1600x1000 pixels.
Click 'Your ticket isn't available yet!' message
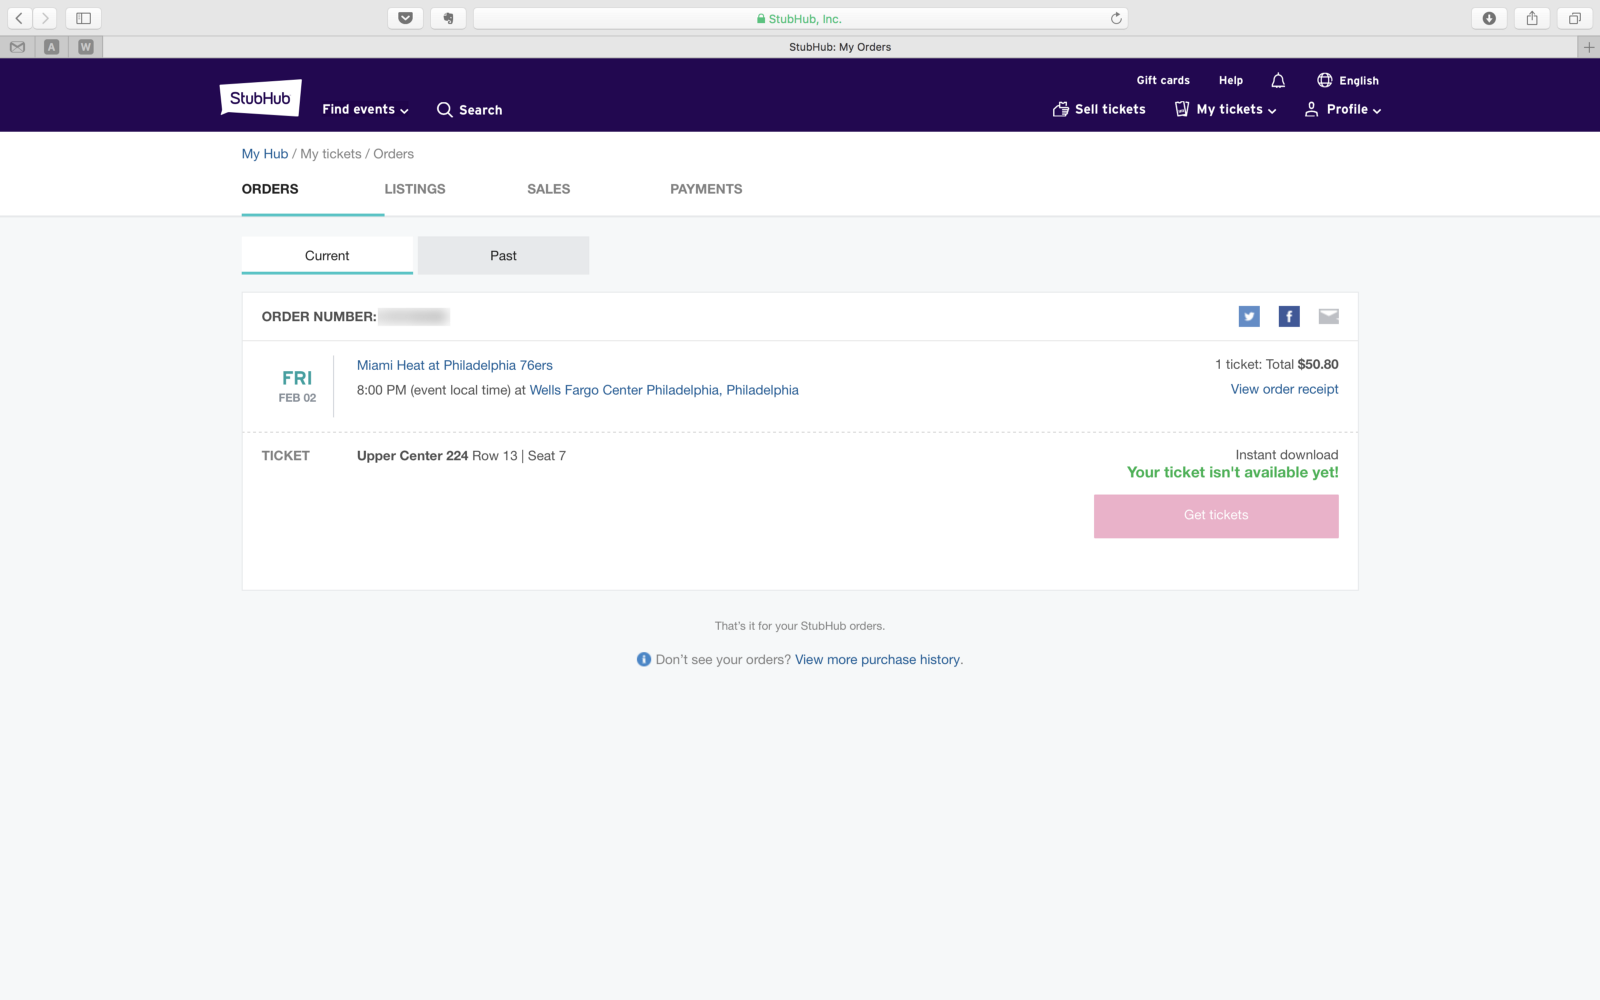click(x=1233, y=473)
